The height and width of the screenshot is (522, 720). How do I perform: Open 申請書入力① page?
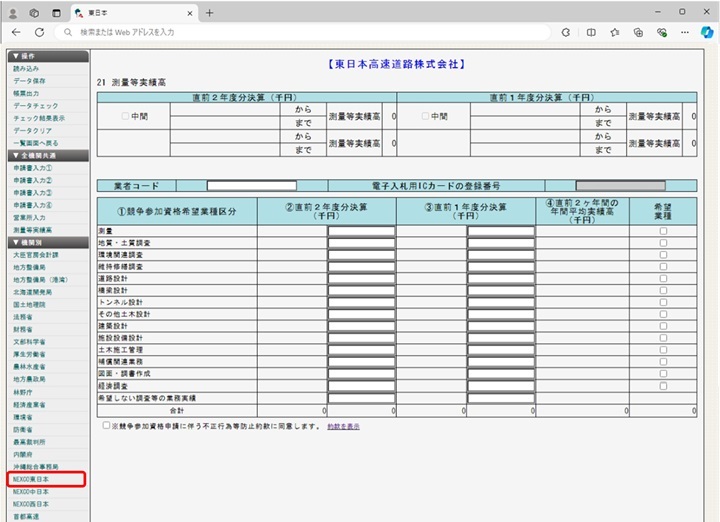point(33,168)
